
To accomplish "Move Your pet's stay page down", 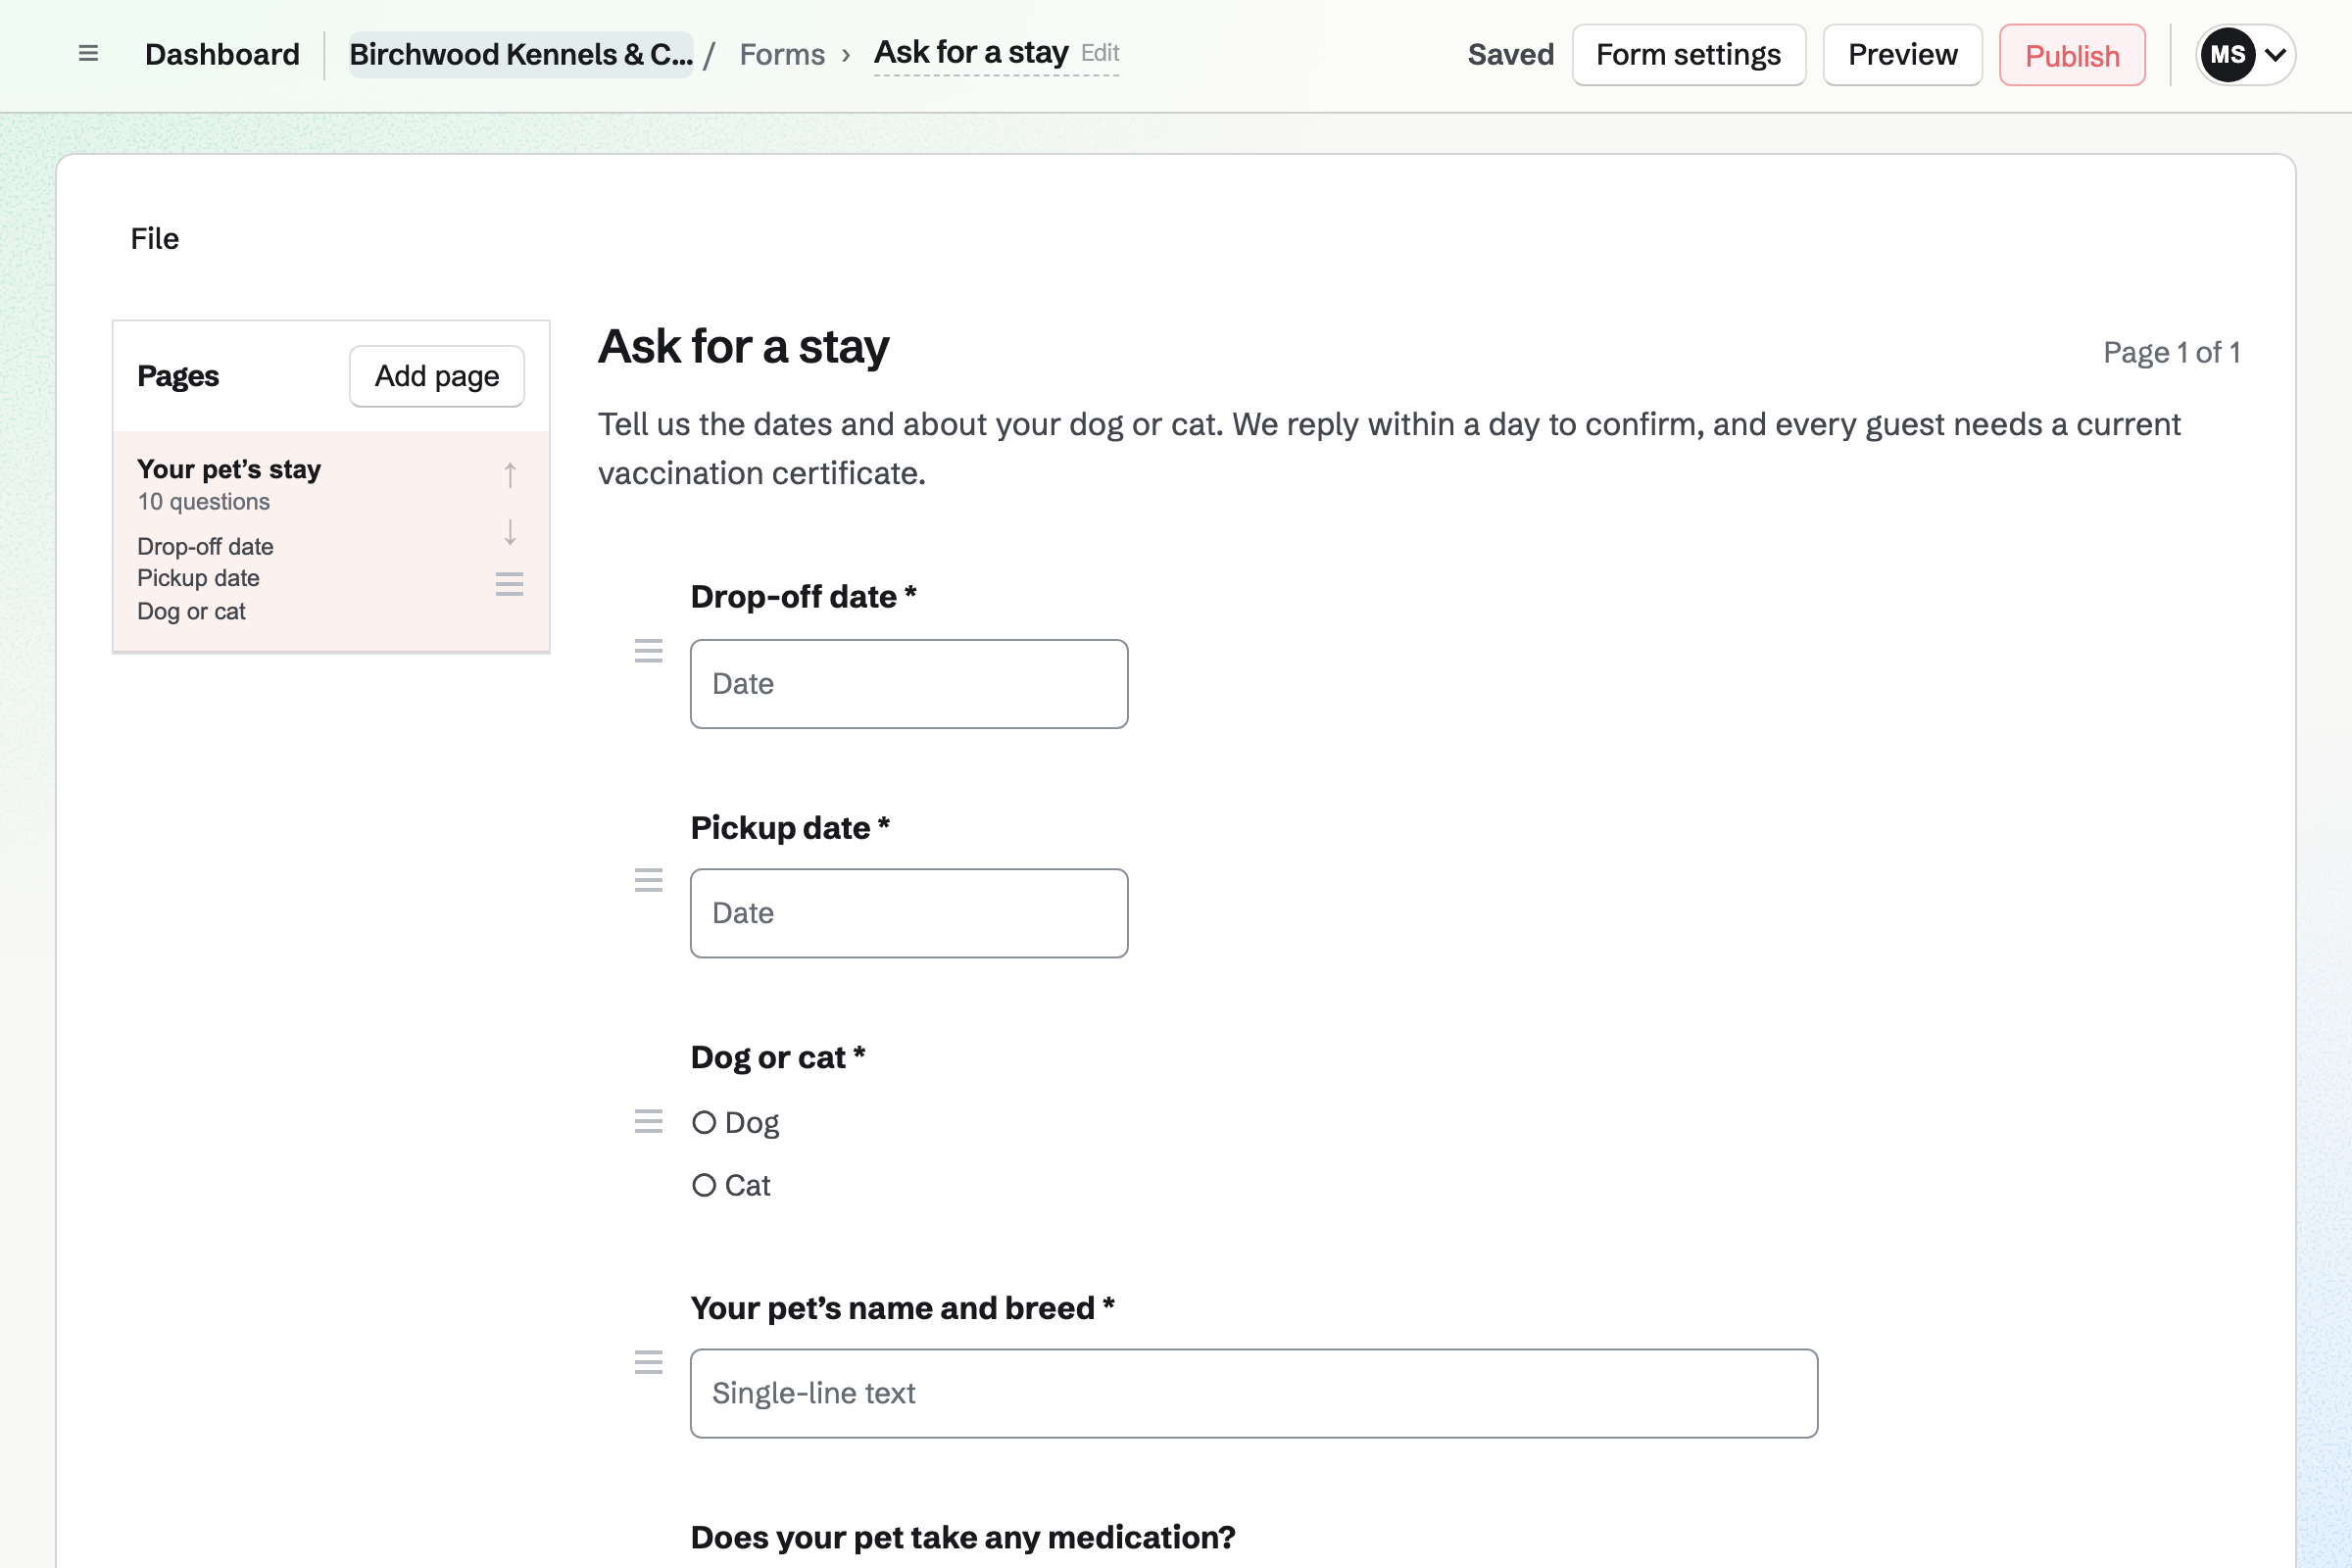I will tap(510, 532).
